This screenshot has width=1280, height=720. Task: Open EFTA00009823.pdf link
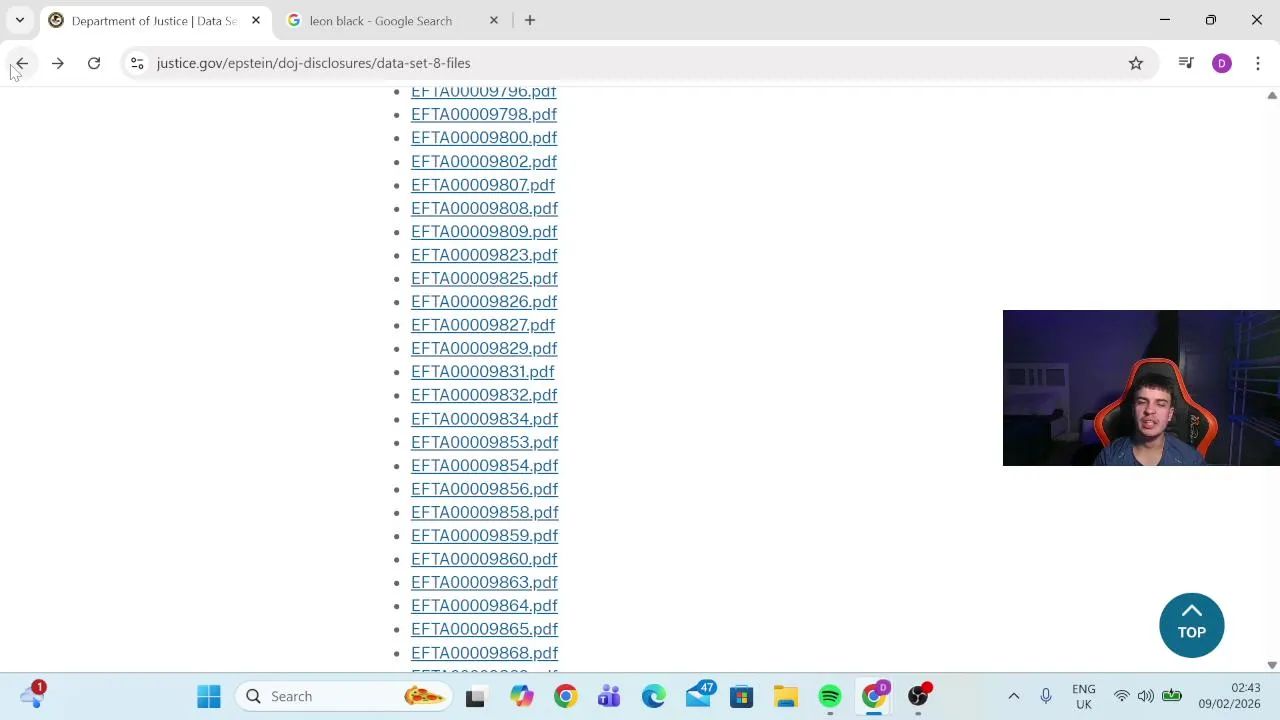484,255
